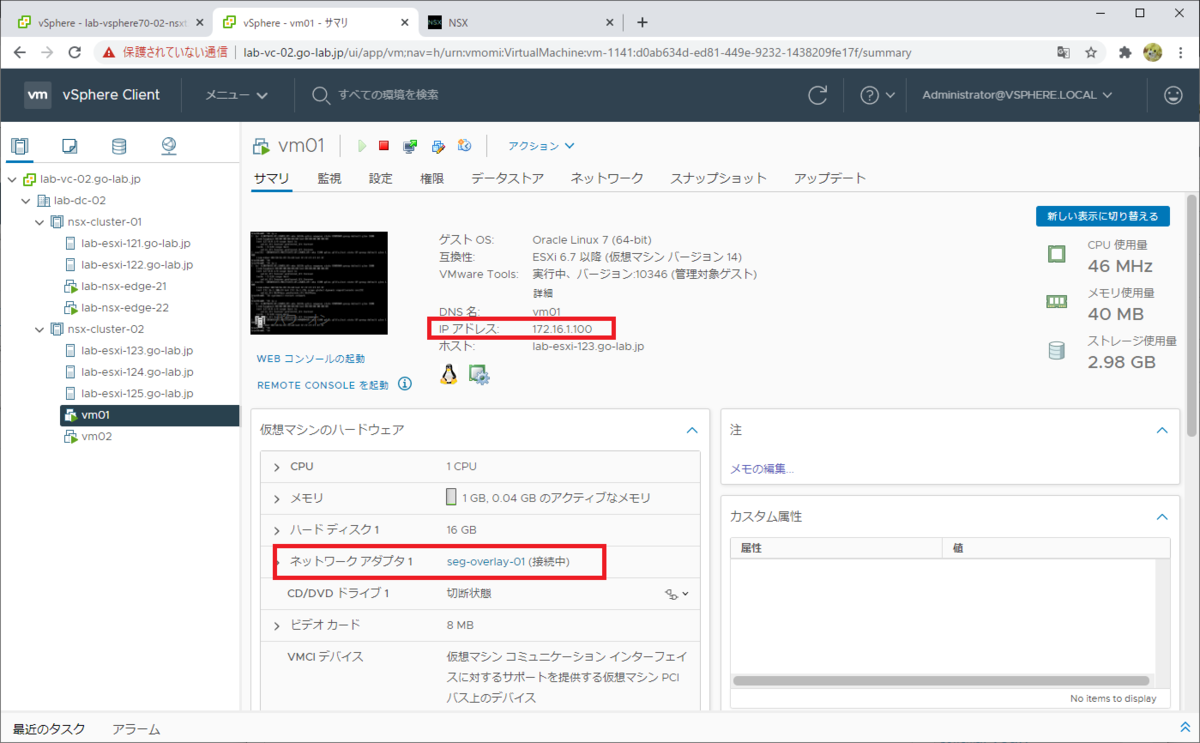The width and height of the screenshot is (1200, 743).
Task: Click the メモの編集... link
Action: pyautogui.click(x=762, y=469)
